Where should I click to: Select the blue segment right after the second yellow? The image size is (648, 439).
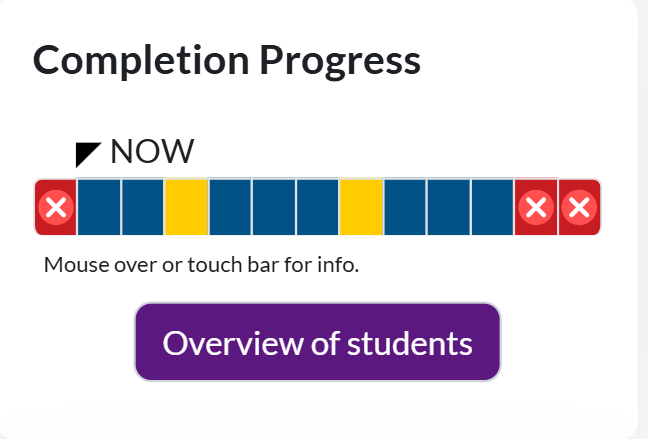click(x=405, y=208)
